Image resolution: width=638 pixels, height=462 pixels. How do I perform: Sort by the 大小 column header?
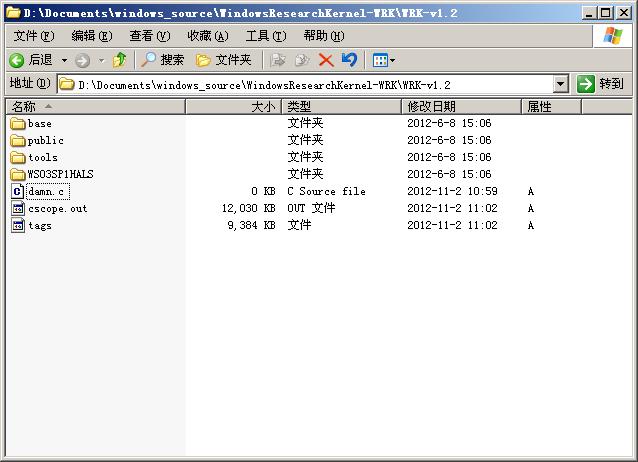pyautogui.click(x=233, y=107)
